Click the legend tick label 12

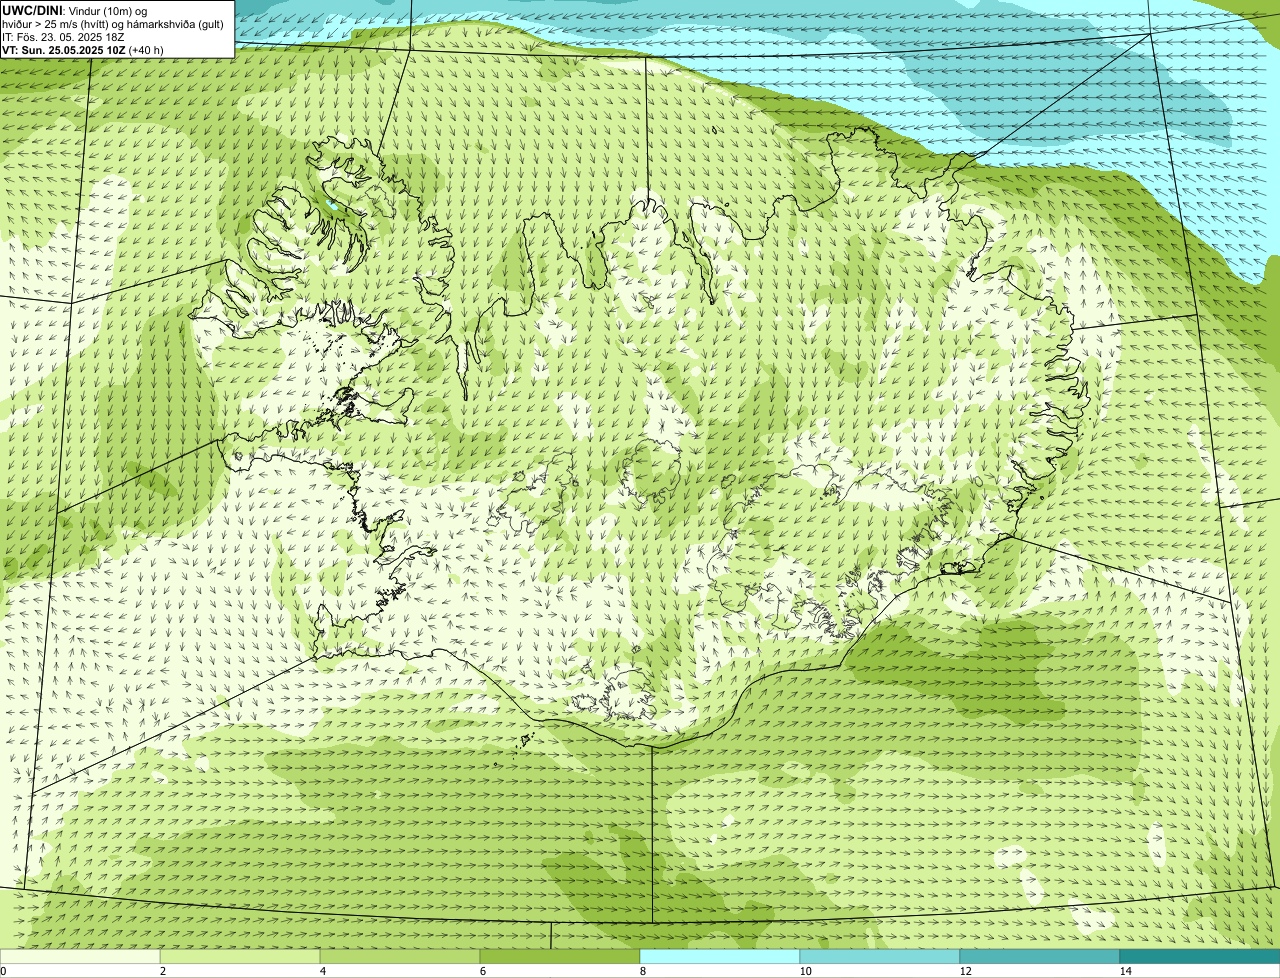coord(965,971)
